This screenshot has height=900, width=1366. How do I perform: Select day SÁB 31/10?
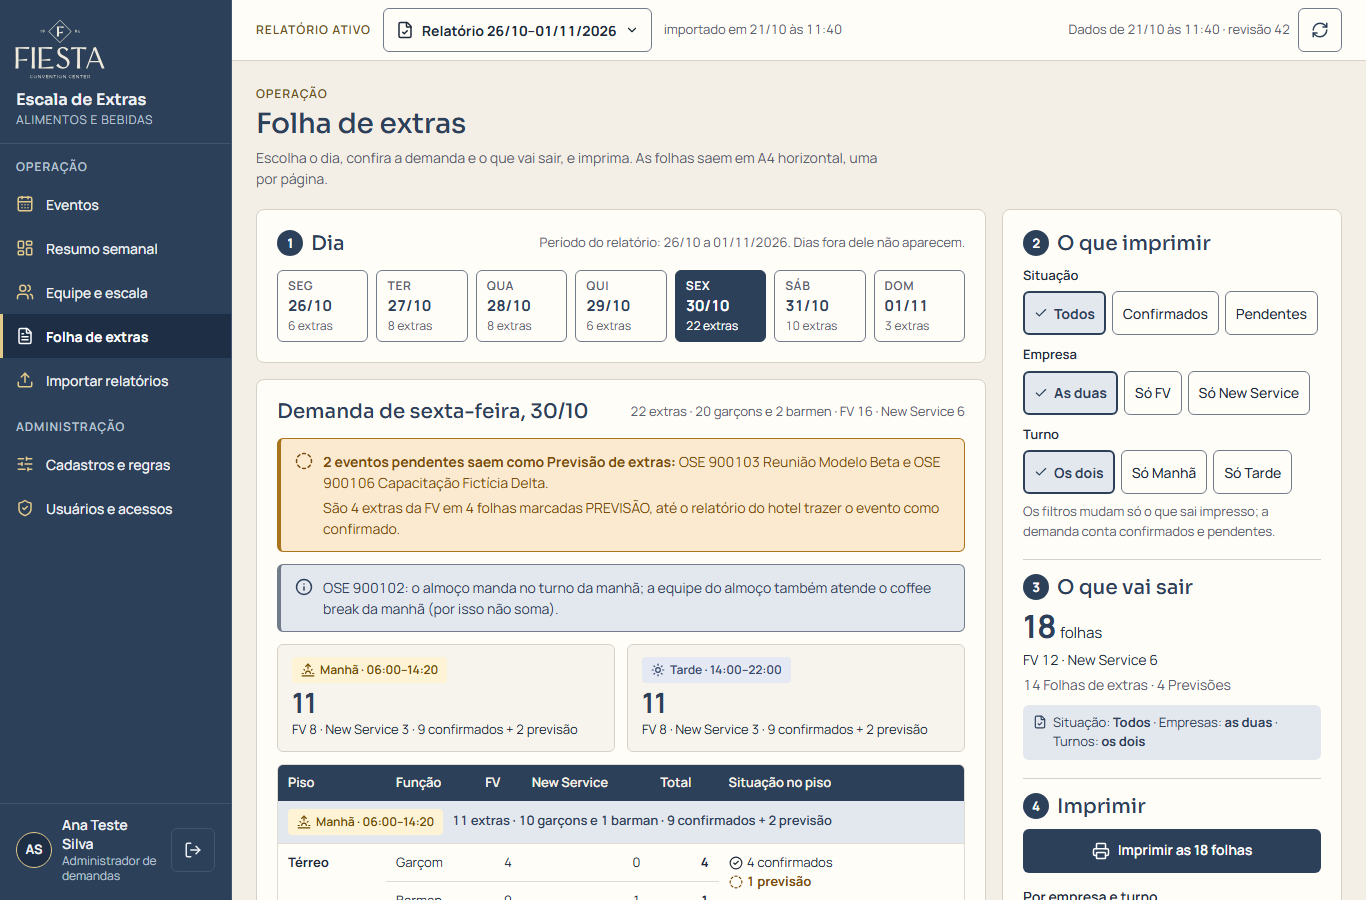820,306
